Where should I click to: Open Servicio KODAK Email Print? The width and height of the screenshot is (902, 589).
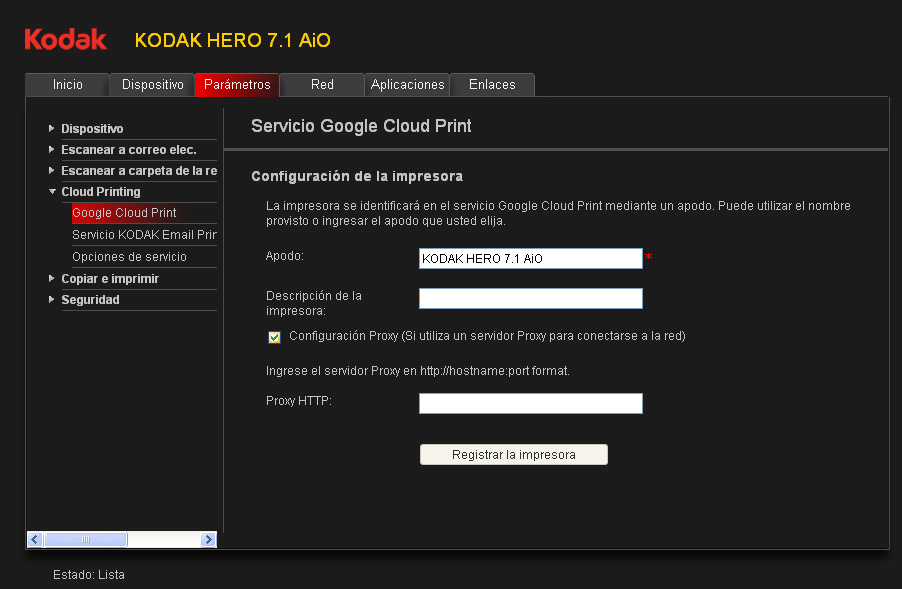pos(144,235)
